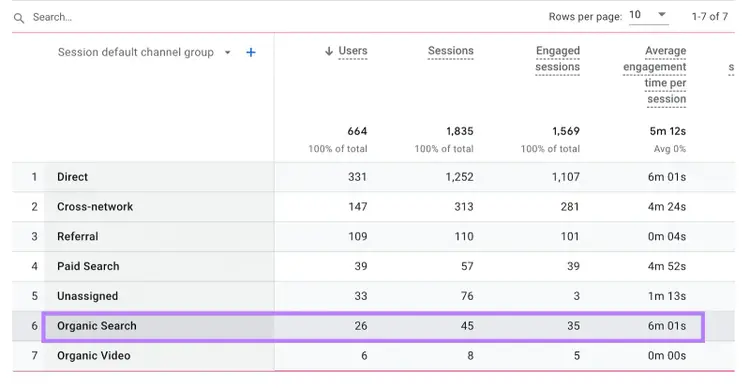
Task: Click Cross-network sessions value 313
Action: click(x=464, y=207)
